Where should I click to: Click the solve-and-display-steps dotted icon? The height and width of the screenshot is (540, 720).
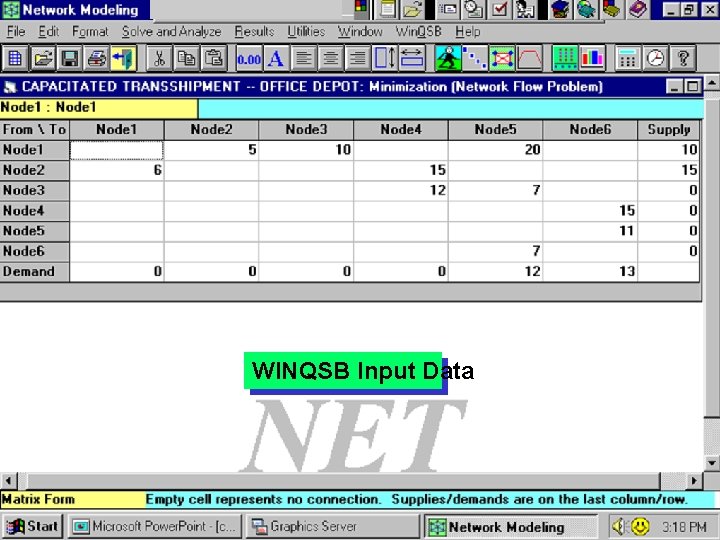[475, 58]
